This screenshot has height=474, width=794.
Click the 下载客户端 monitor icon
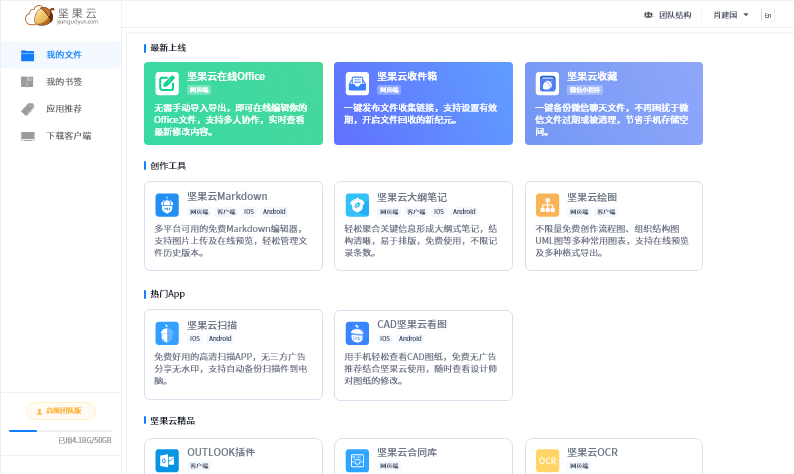coord(27,136)
